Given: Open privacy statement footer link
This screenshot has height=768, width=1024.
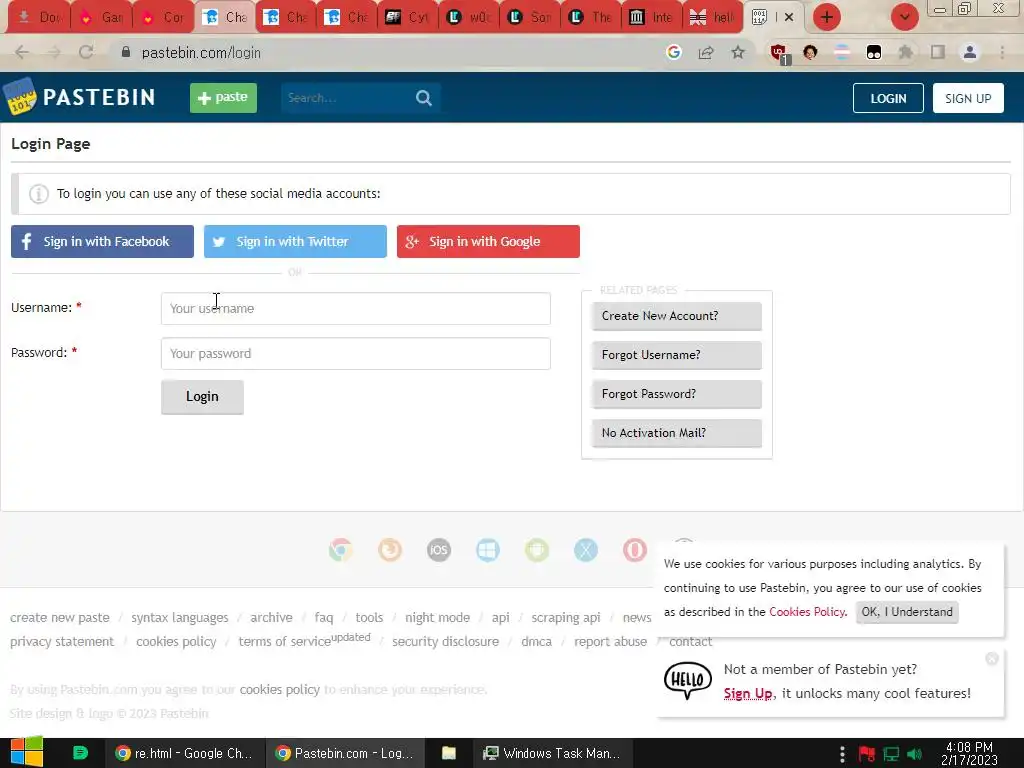Looking at the screenshot, I should click(62, 642).
